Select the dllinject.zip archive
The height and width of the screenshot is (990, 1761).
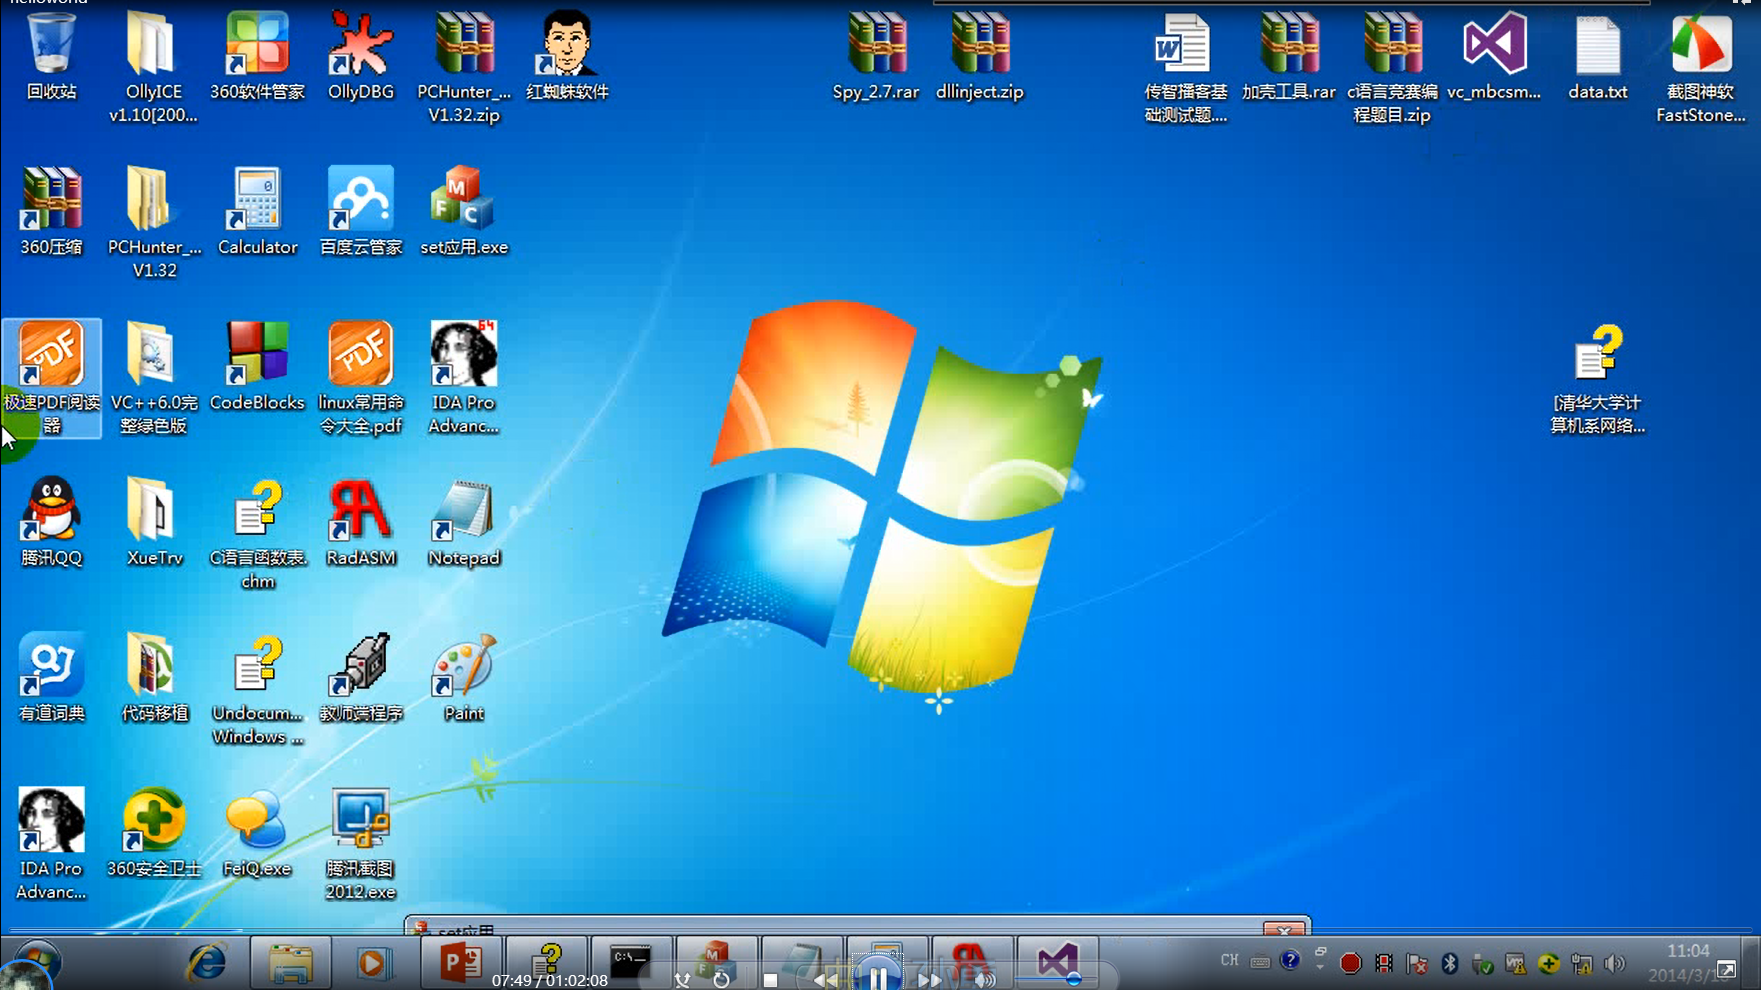980,56
